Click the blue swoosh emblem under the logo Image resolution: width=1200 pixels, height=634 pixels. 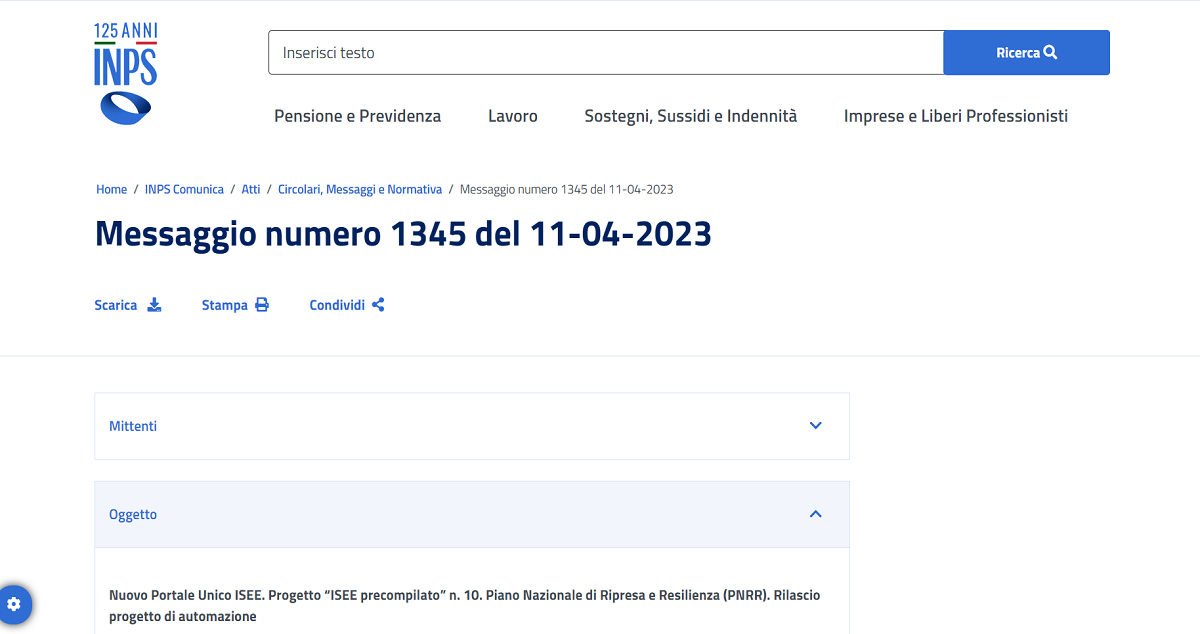click(x=124, y=107)
